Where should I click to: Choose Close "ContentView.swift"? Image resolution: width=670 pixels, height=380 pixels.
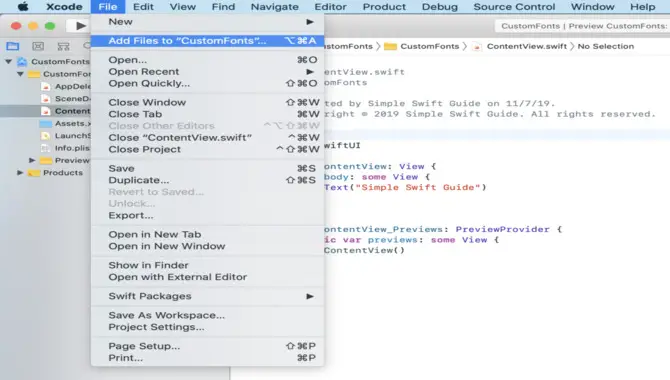(x=207, y=138)
